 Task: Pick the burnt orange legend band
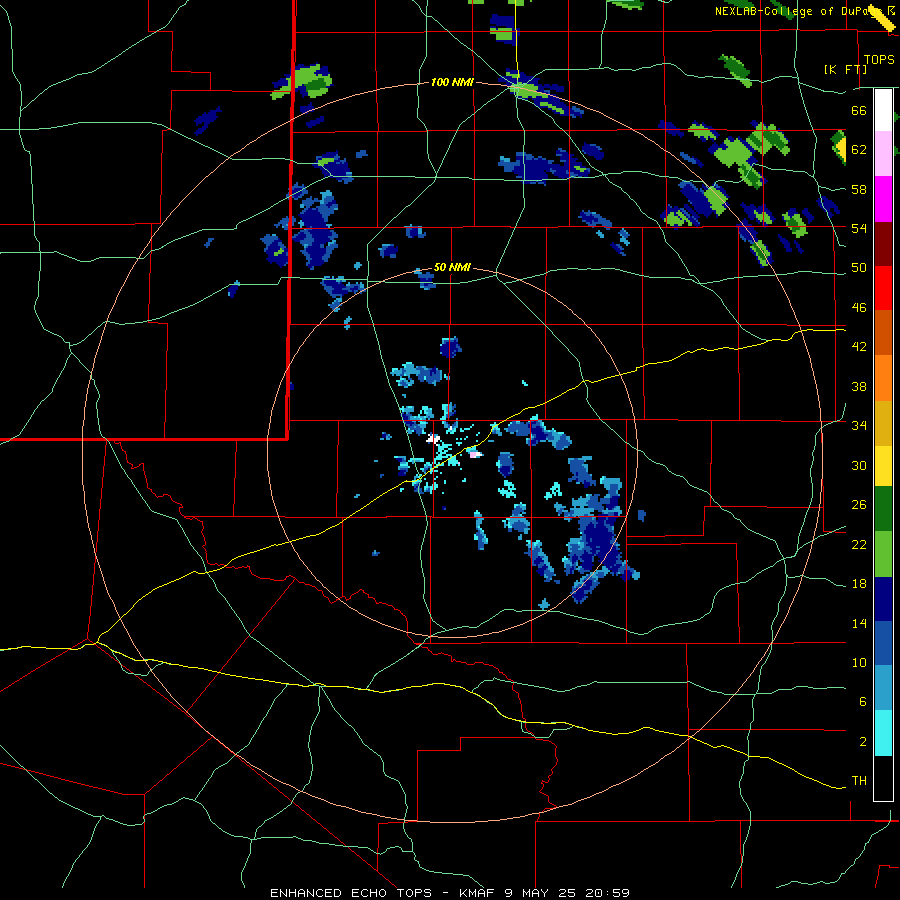tap(883, 333)
